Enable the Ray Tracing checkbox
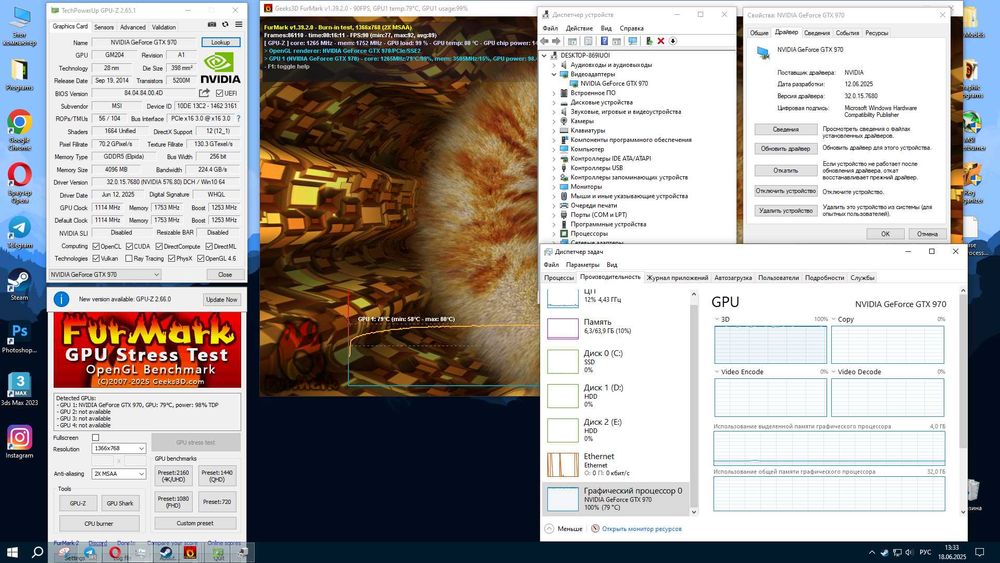Screen dimensions: 1000x563 tap(129, 258)
